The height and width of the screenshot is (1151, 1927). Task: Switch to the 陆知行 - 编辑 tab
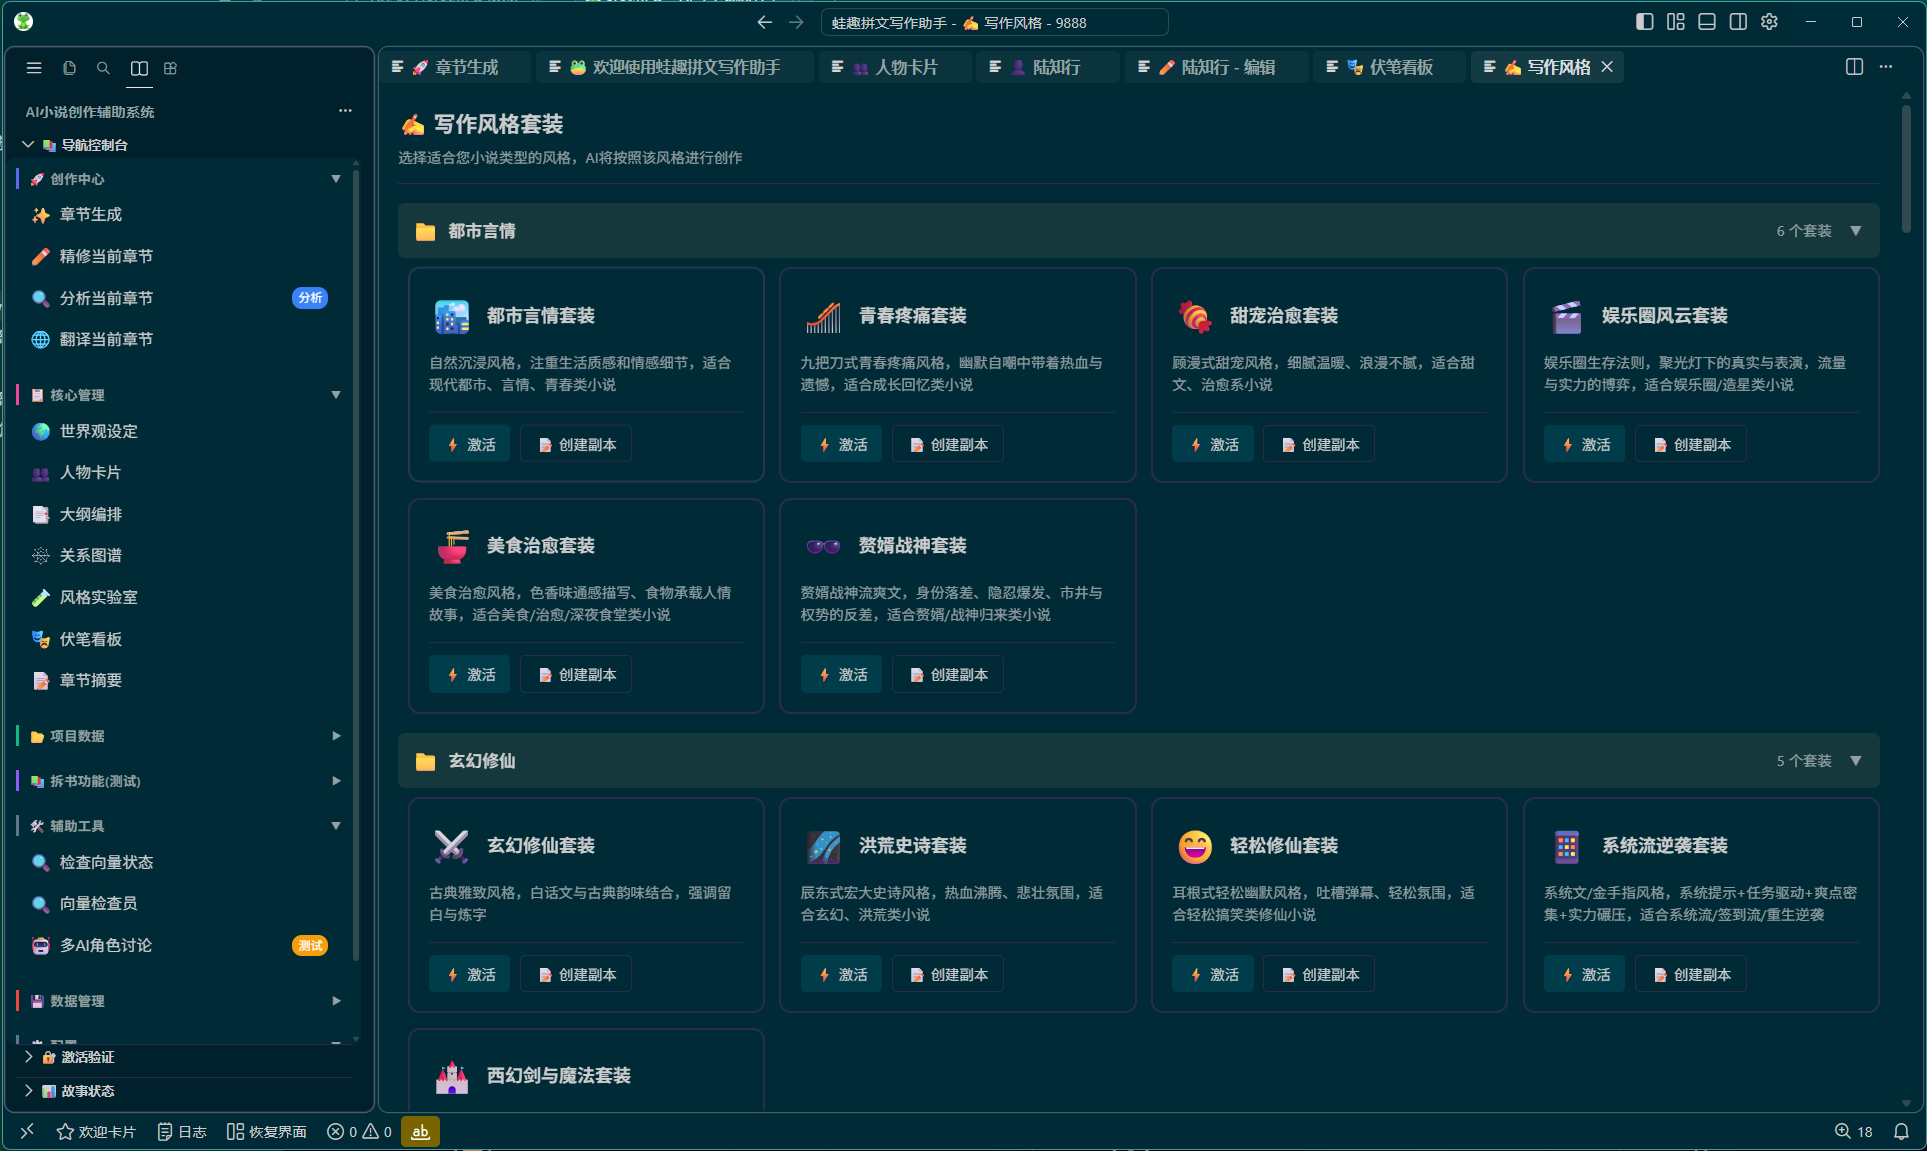(x=1216, y=67)
